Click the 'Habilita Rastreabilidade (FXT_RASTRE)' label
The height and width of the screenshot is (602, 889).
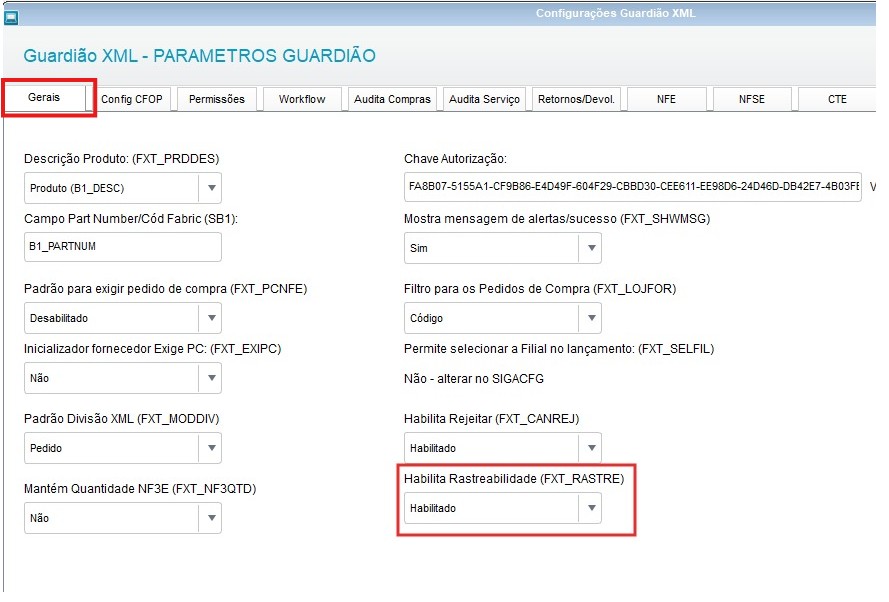pos(514,478)
